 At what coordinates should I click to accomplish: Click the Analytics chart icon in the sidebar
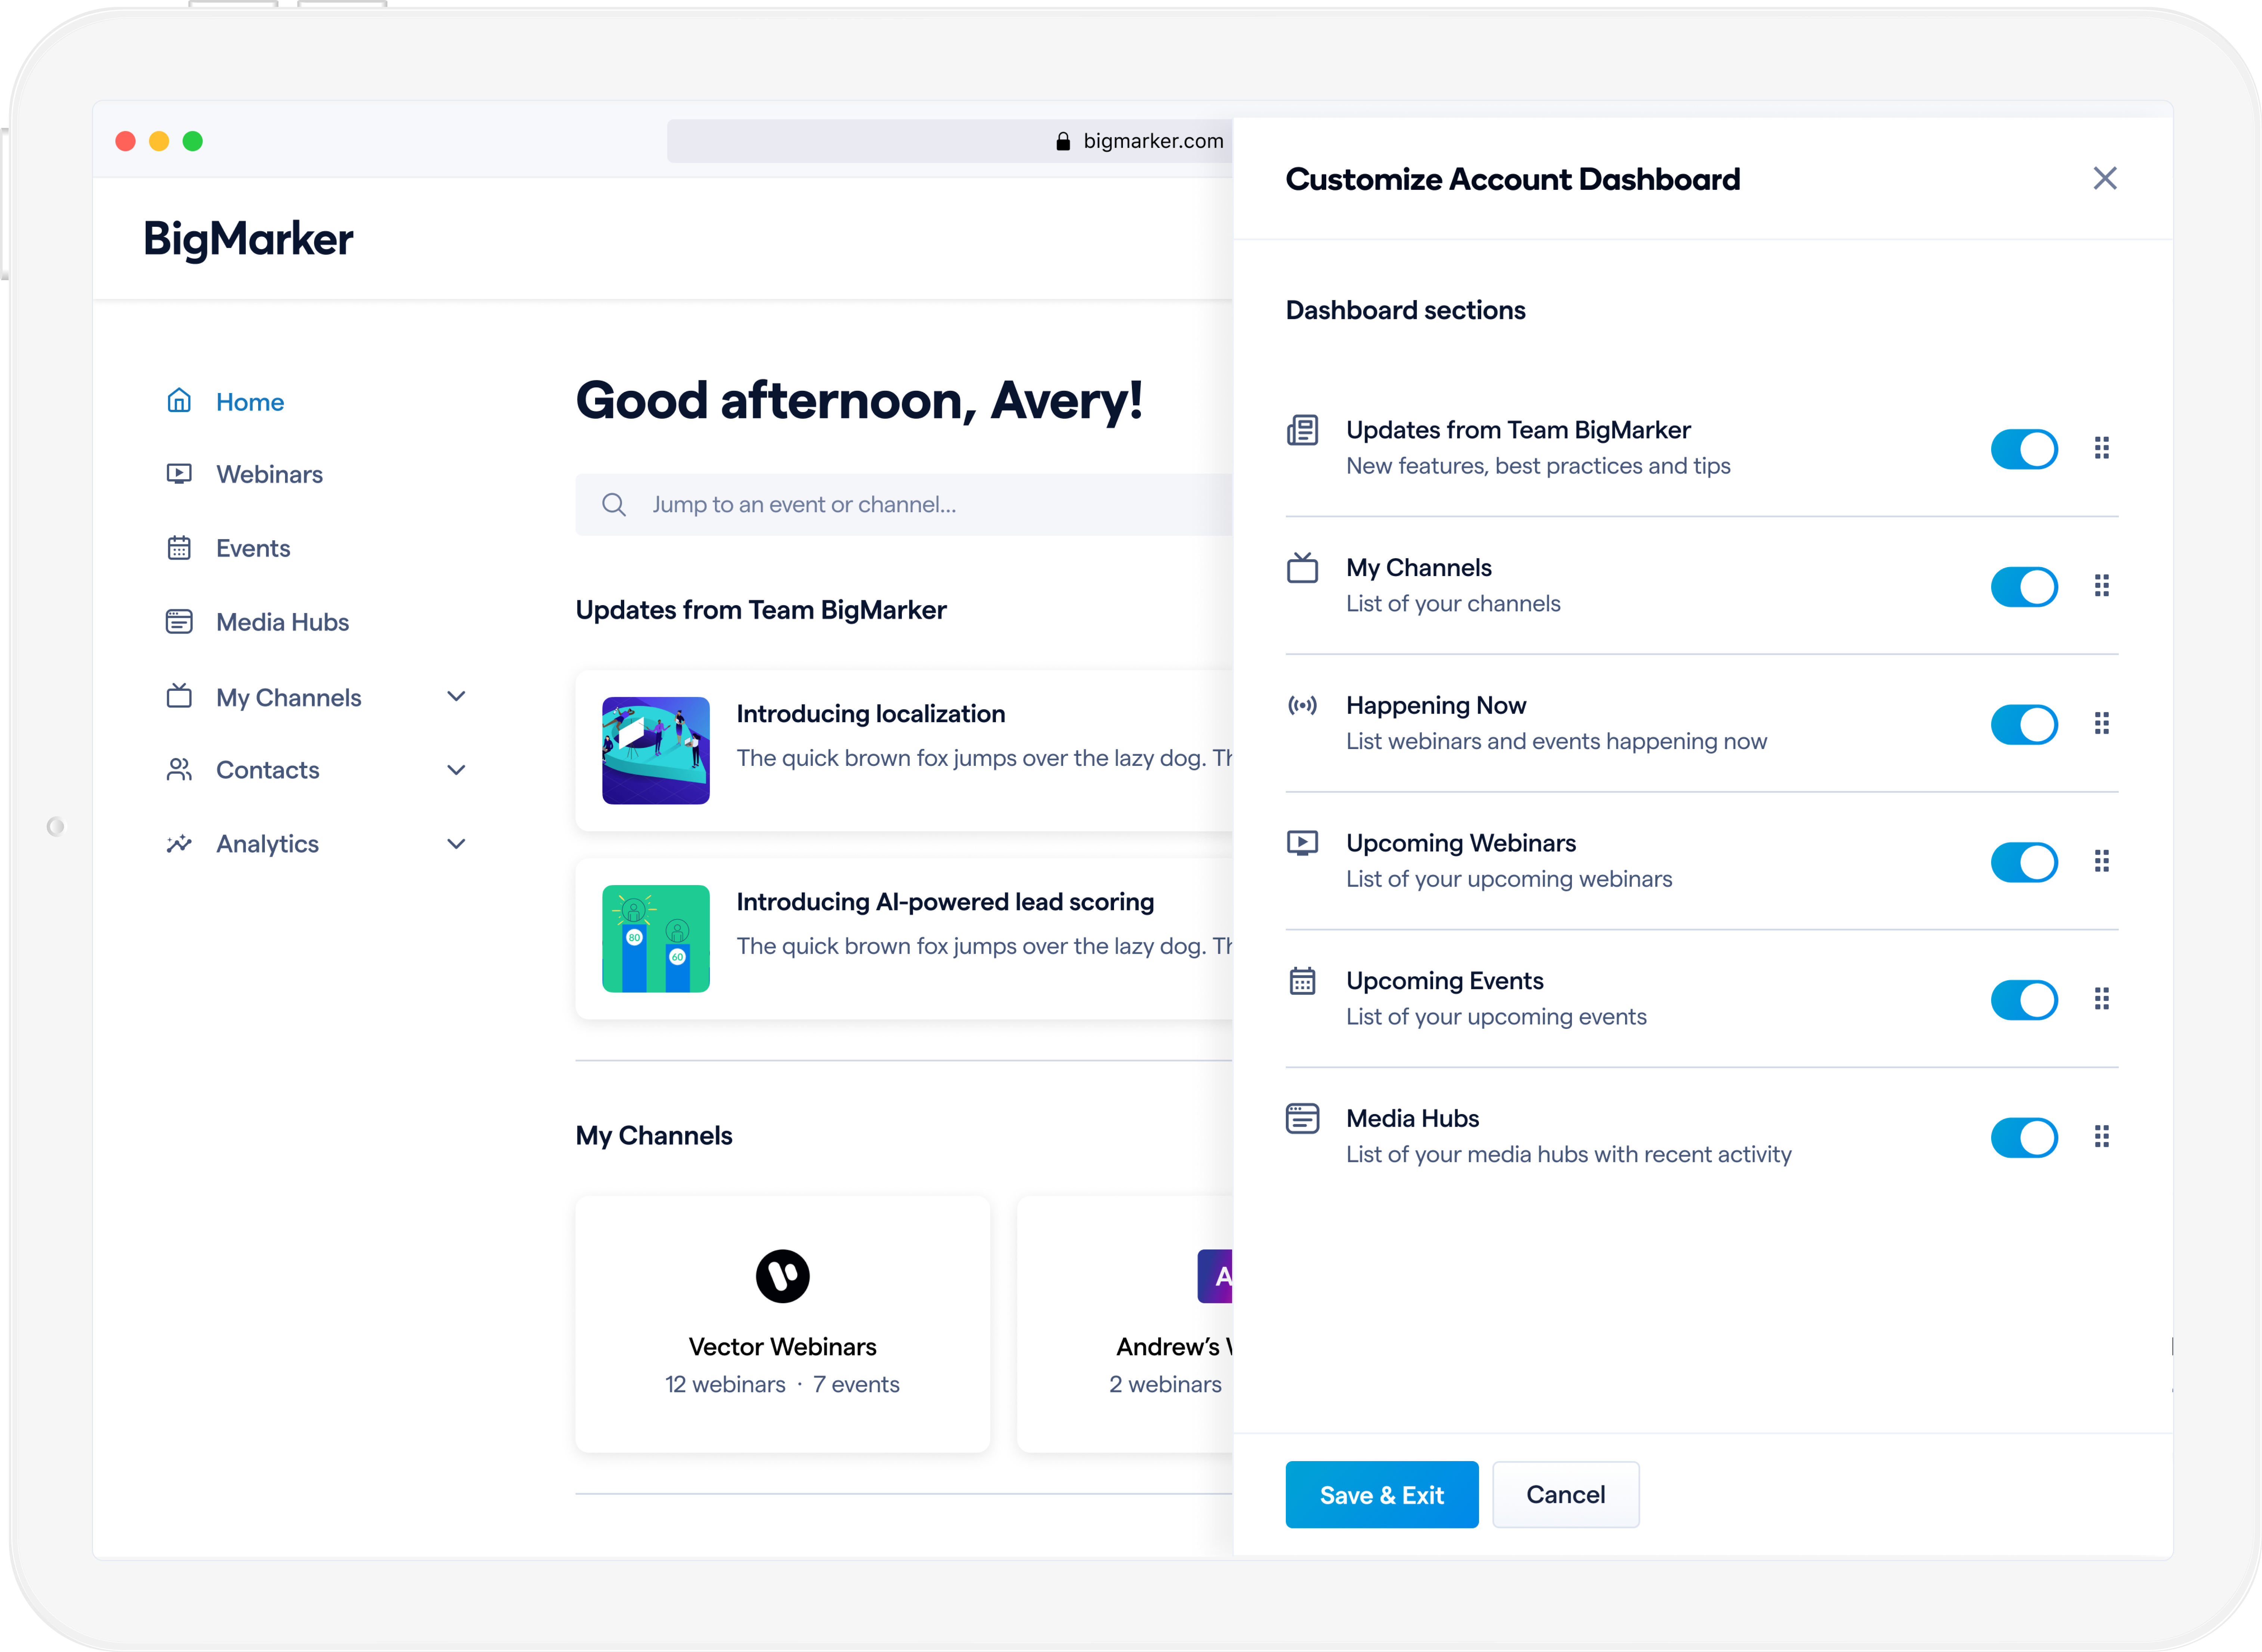pyautogui.click(x=179, y=844)
